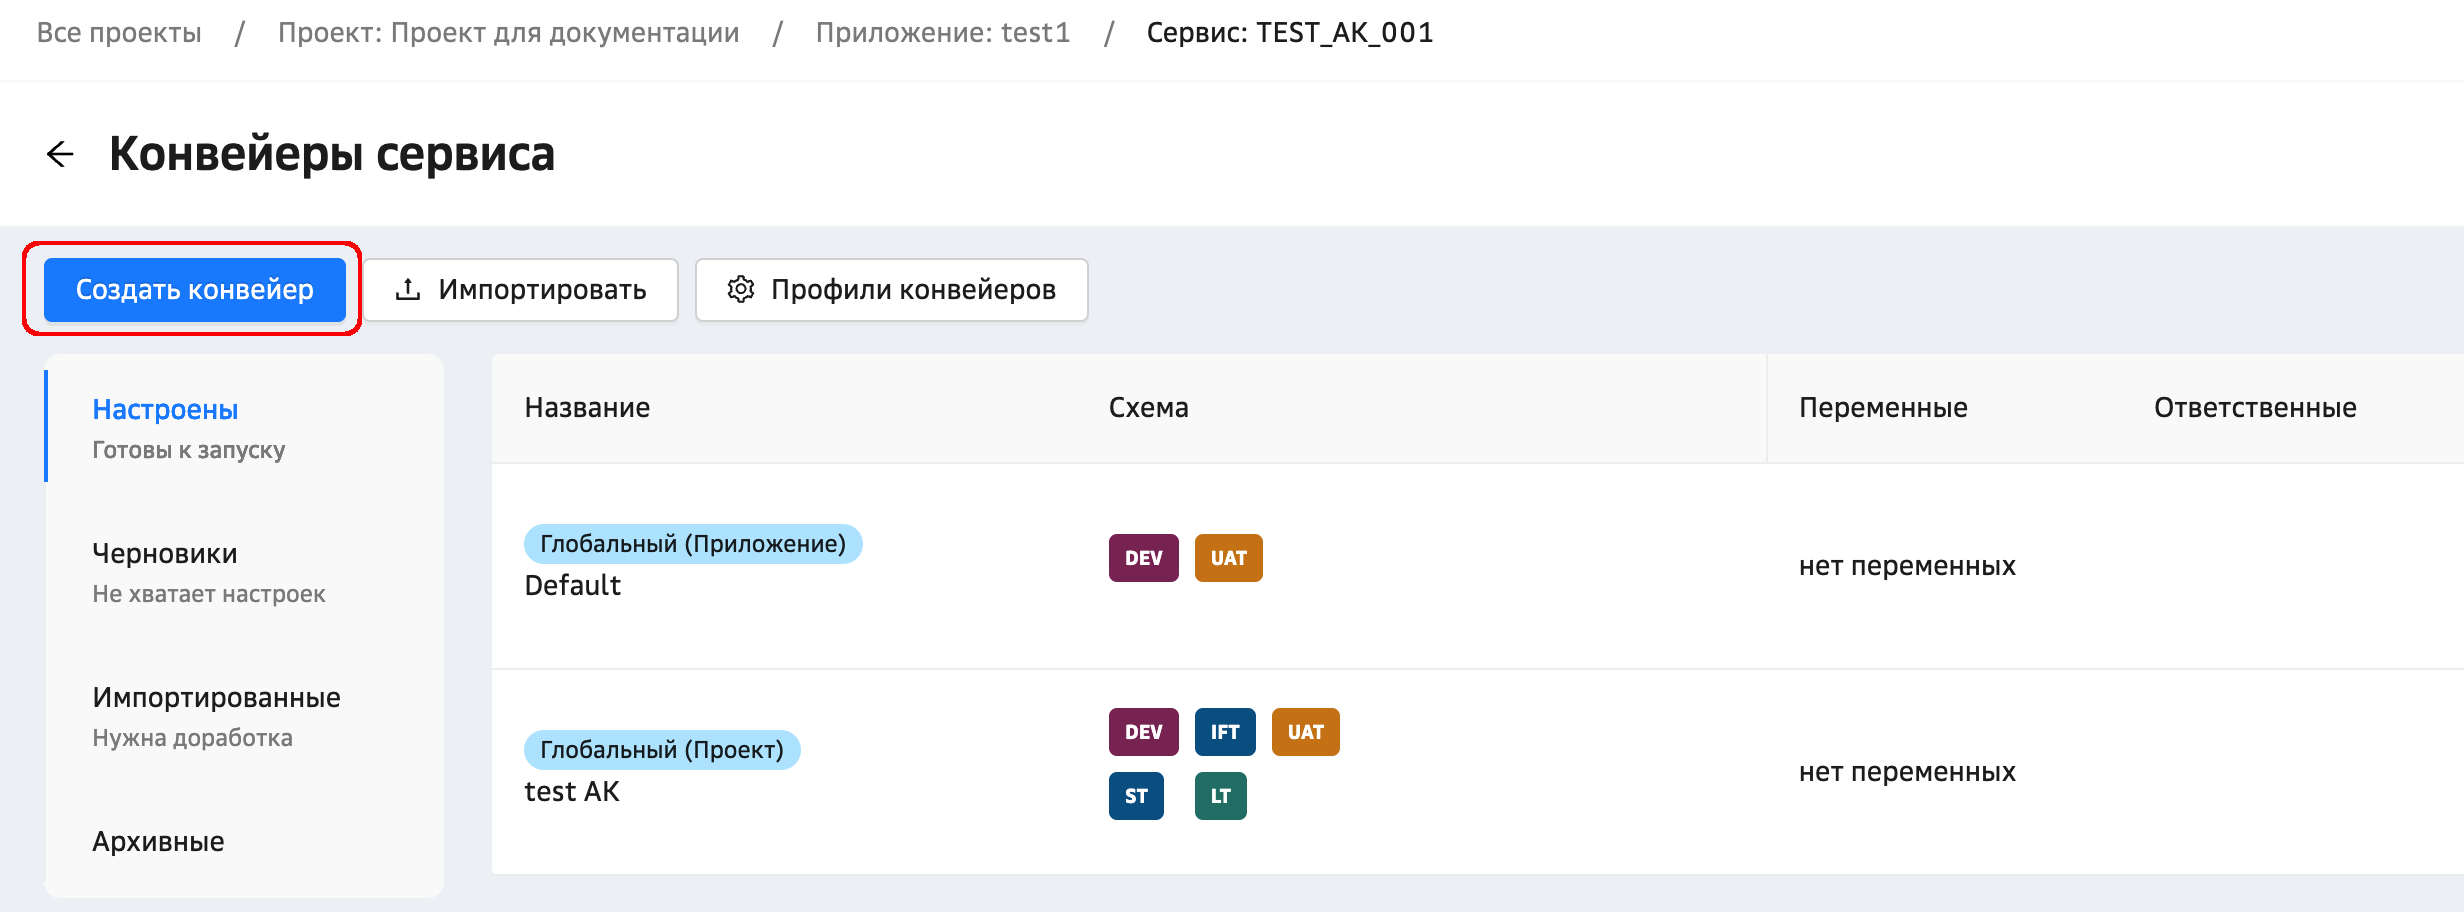Click the UAT badge in Default row
2464x912 pixels.
[1228, 558]
